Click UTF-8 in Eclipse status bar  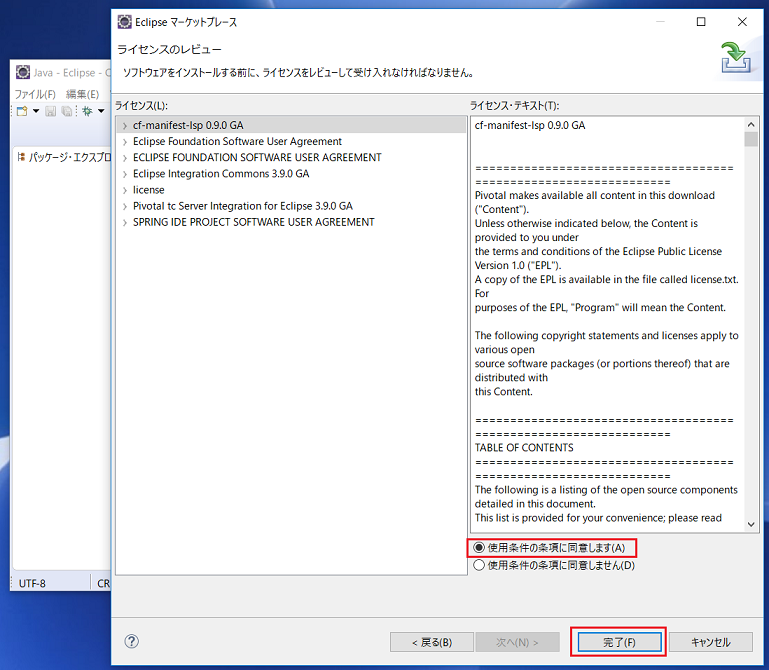[x=32, y=583]
